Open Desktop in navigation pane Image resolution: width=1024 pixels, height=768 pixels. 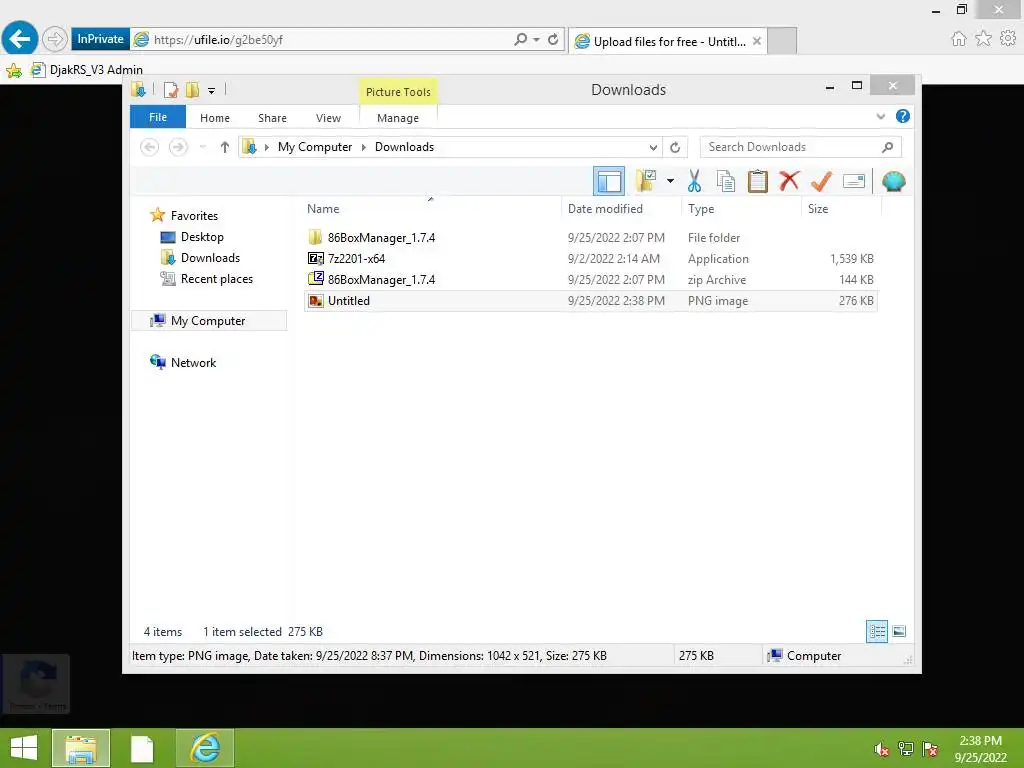[202, 236]
